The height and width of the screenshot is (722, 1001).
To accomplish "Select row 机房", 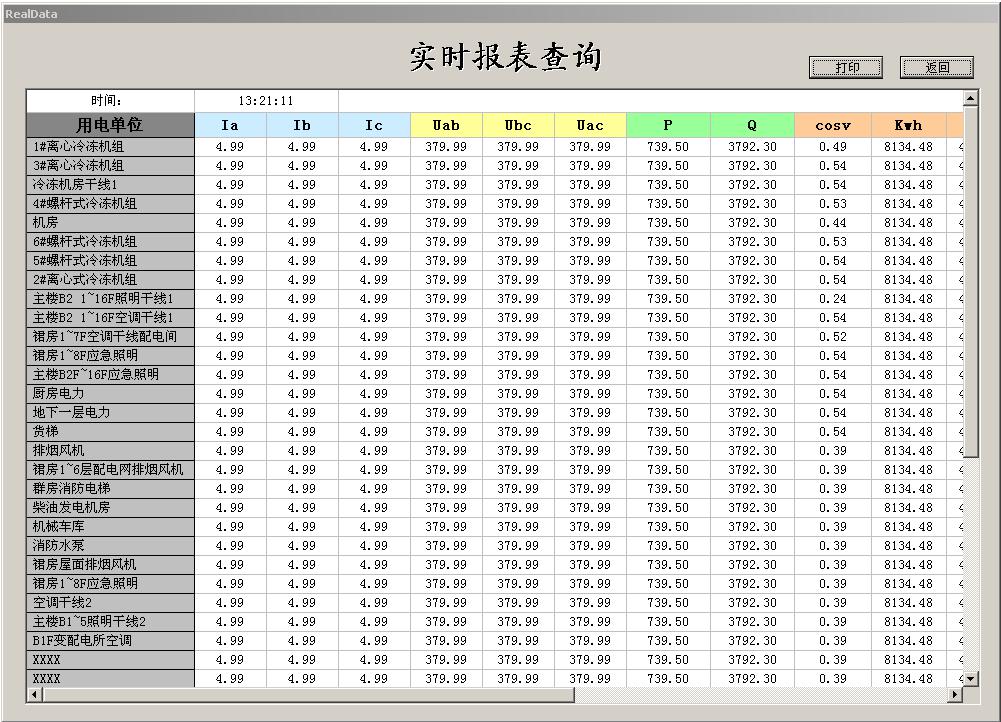I will pos(110,223).
